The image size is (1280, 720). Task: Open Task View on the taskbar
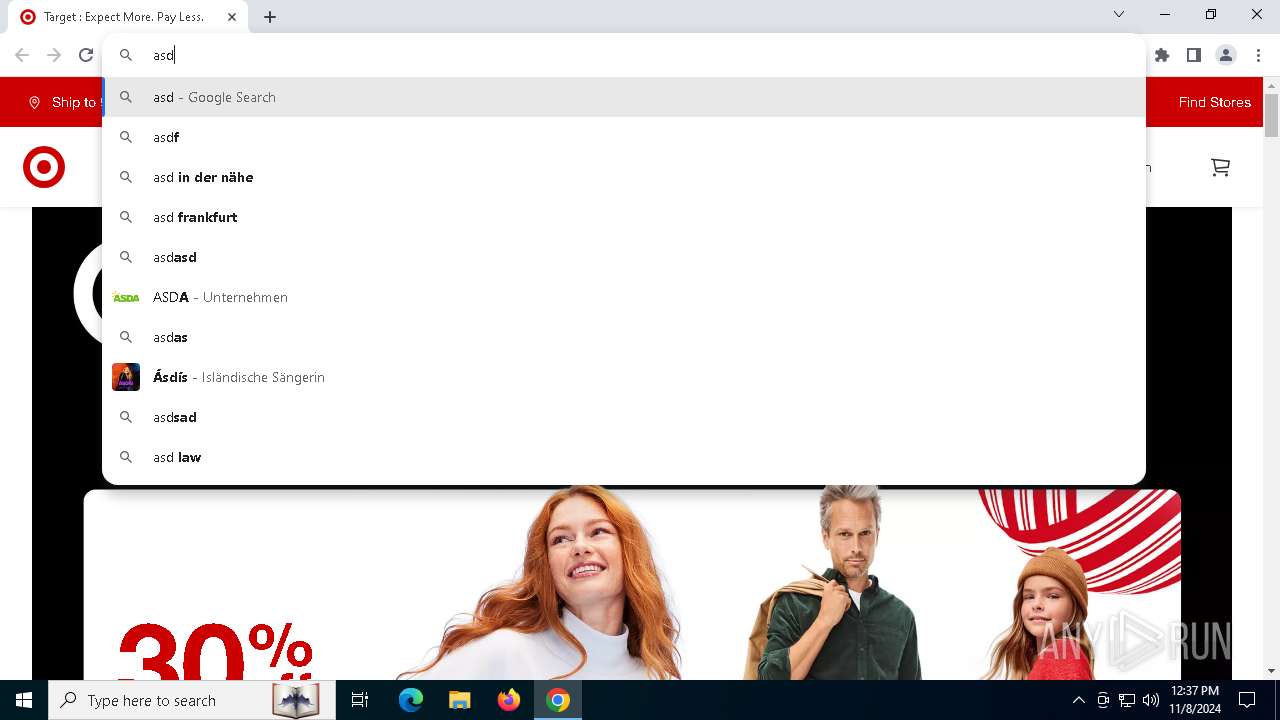click(x=360, y=700)
